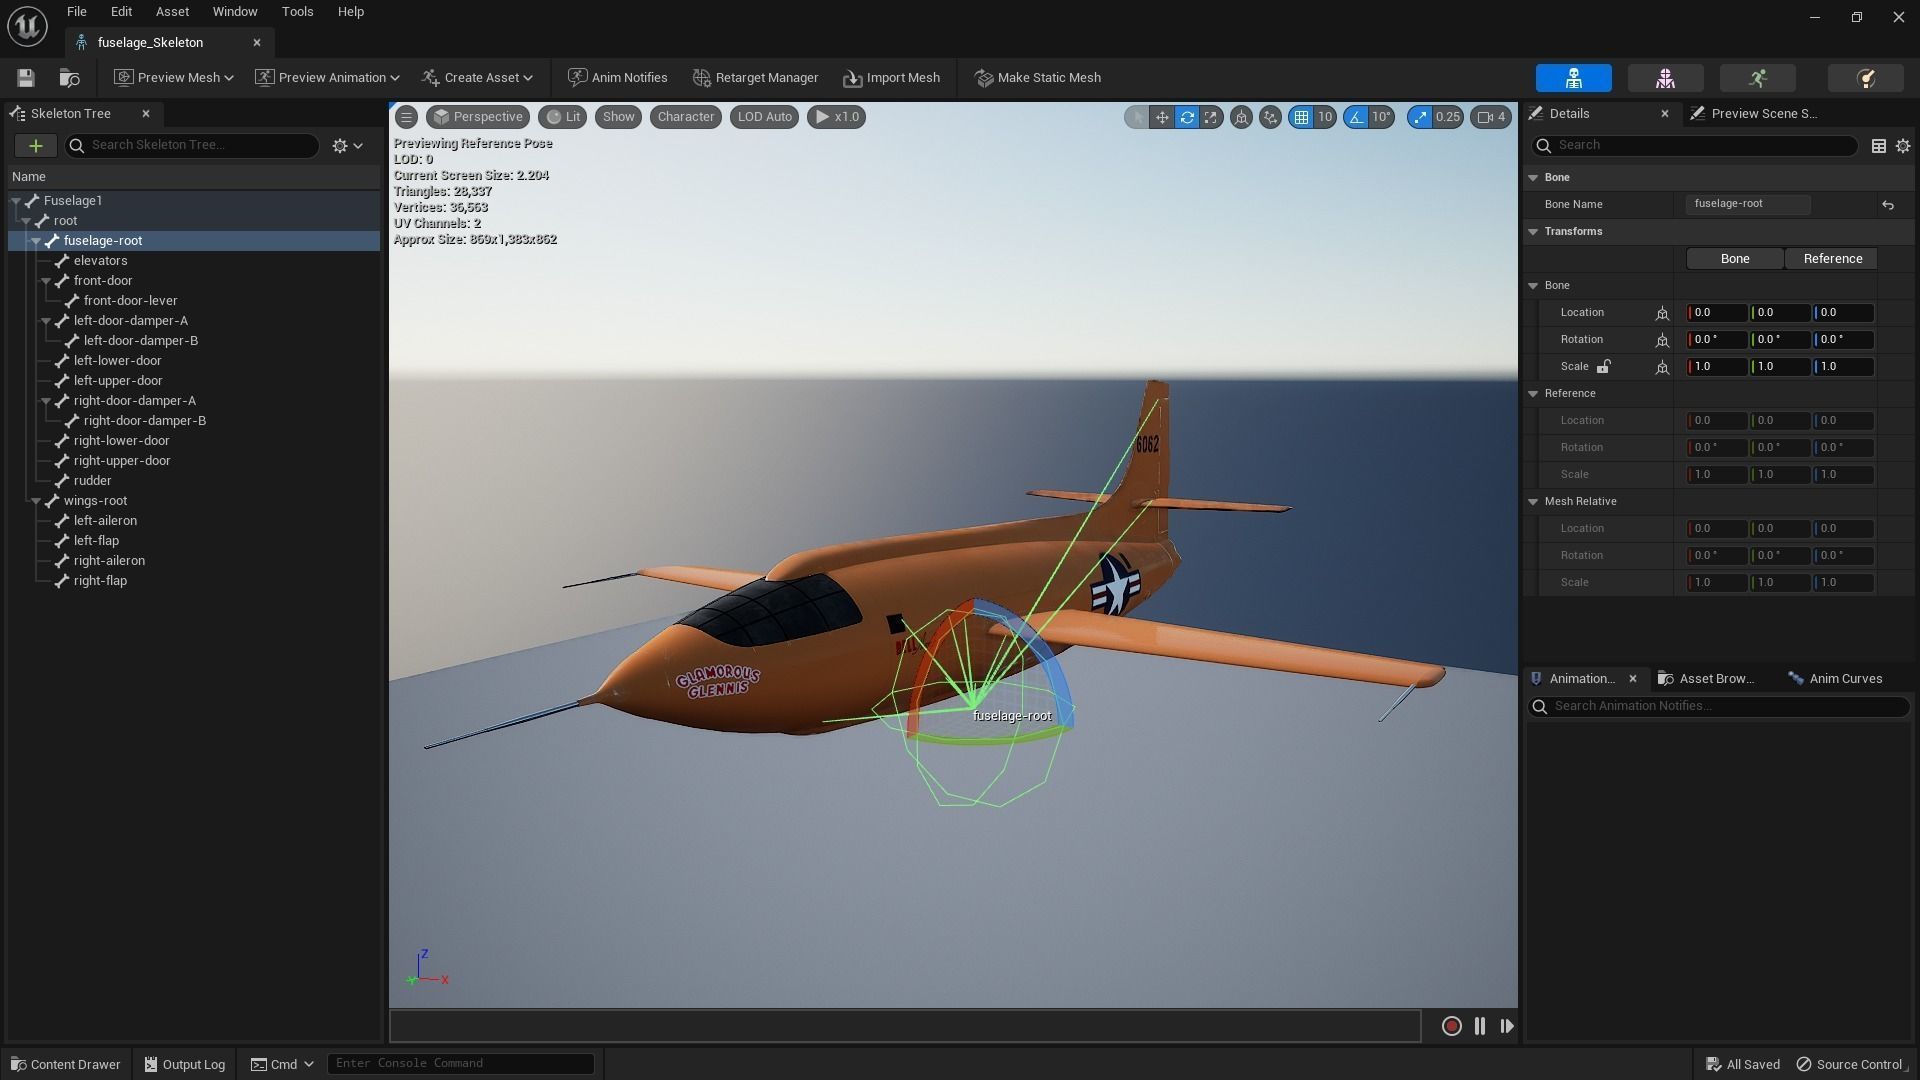
Task: Toggle surface snapping in viewport
Action: tap(1270, 117)
